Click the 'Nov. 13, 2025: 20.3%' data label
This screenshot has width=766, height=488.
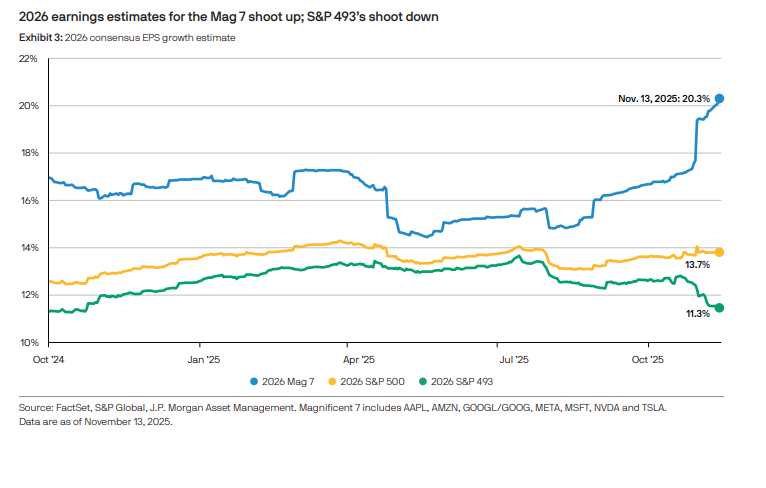pyautogui.click(x=663, y=98)
